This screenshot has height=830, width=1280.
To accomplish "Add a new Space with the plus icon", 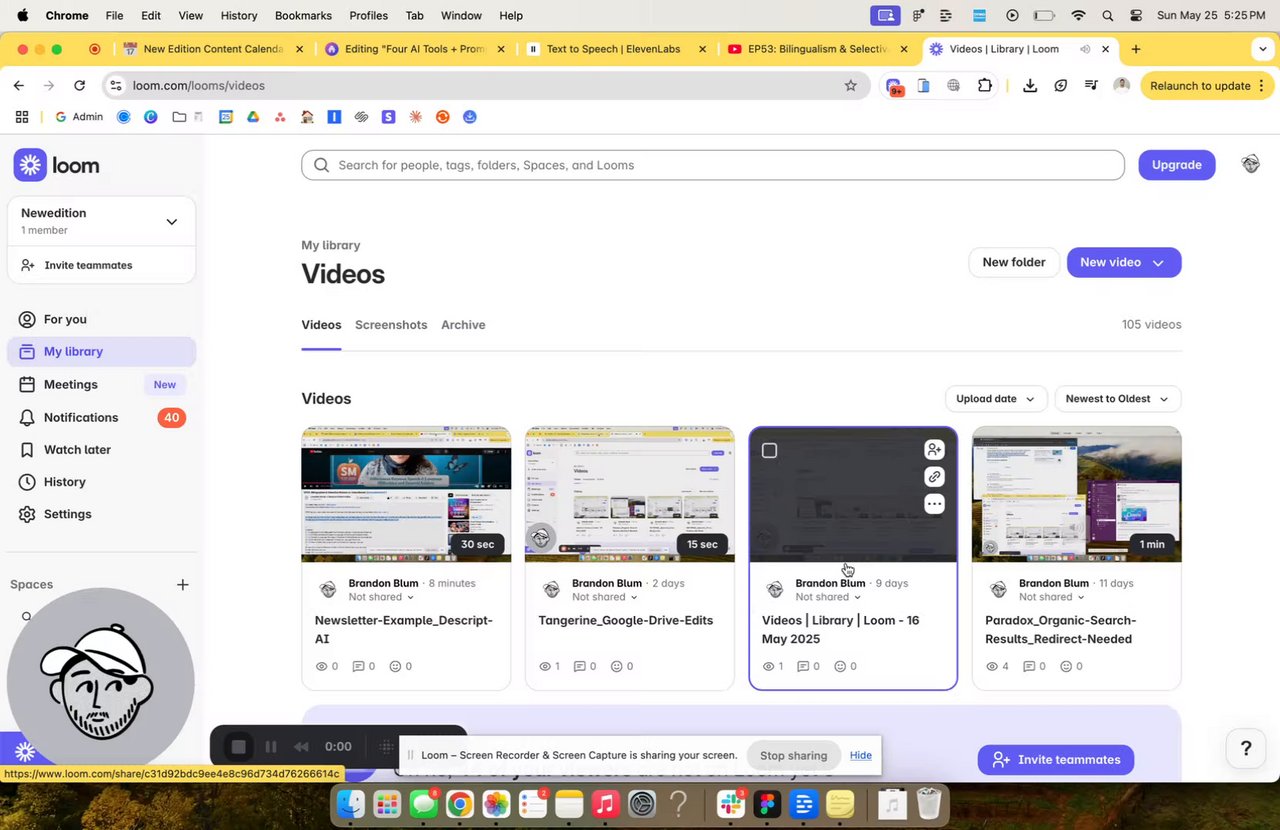I will pyautogui.click(x=182, y=584).
